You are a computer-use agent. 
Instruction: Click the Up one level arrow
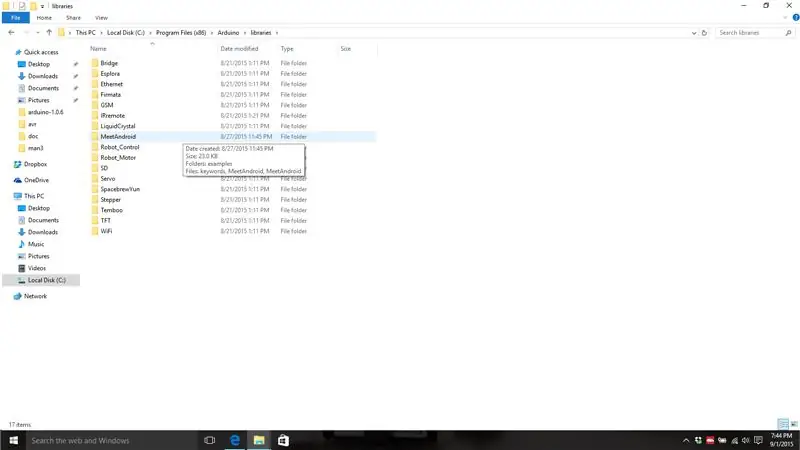pos(49,33)
